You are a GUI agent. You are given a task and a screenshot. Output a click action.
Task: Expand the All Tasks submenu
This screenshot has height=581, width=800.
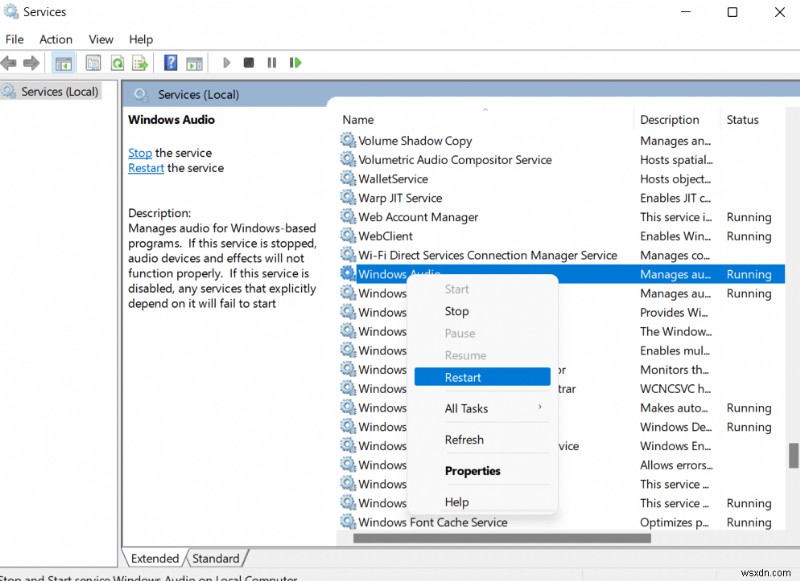(x=466, y=408)
